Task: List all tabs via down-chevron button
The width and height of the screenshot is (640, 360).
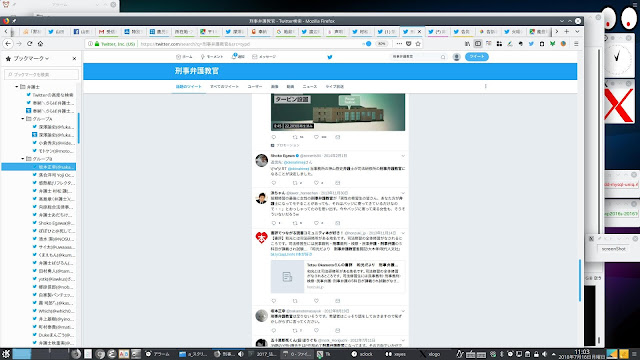Action: tap(577, 31)
